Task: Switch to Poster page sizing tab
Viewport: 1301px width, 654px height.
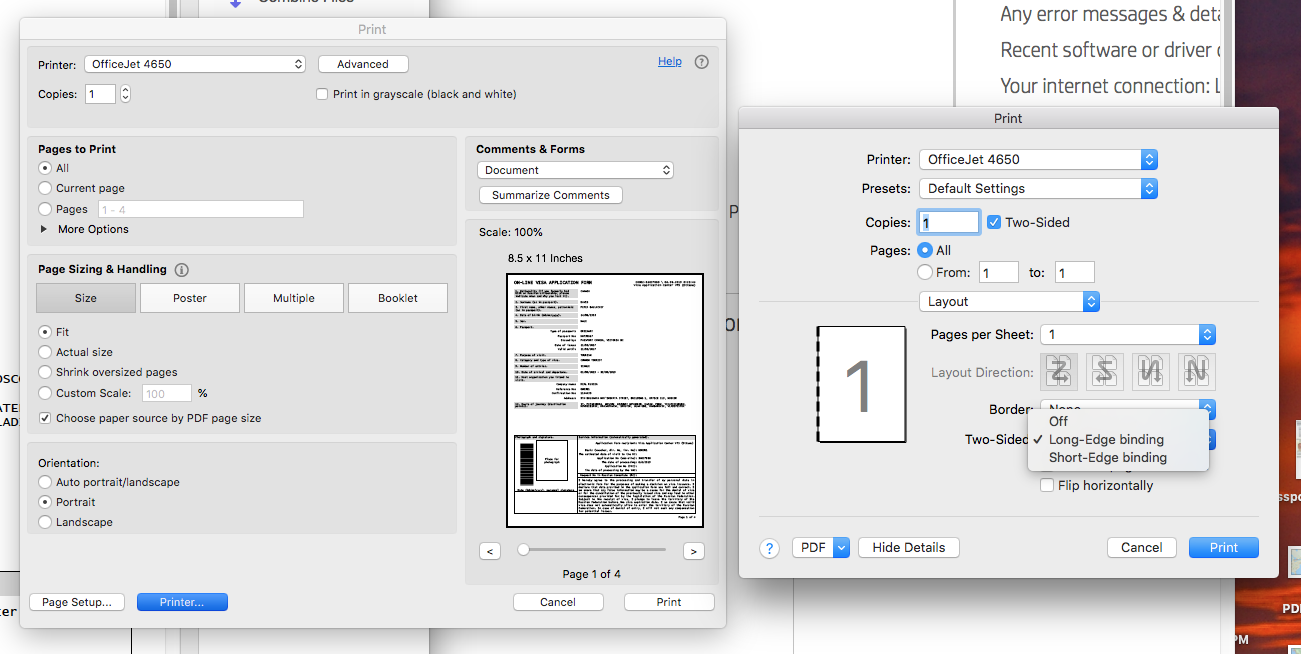Action: [190, 298]
